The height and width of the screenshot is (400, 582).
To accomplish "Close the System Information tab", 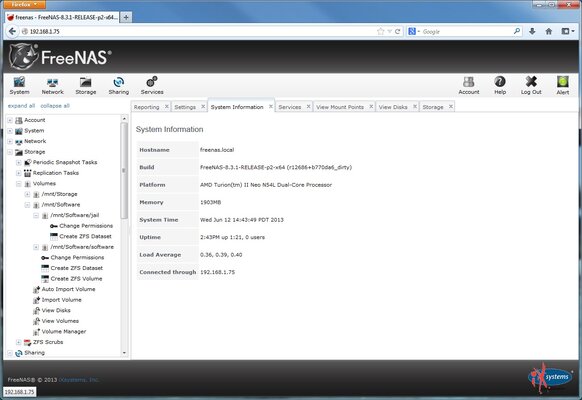I will [x=271, y=106].
